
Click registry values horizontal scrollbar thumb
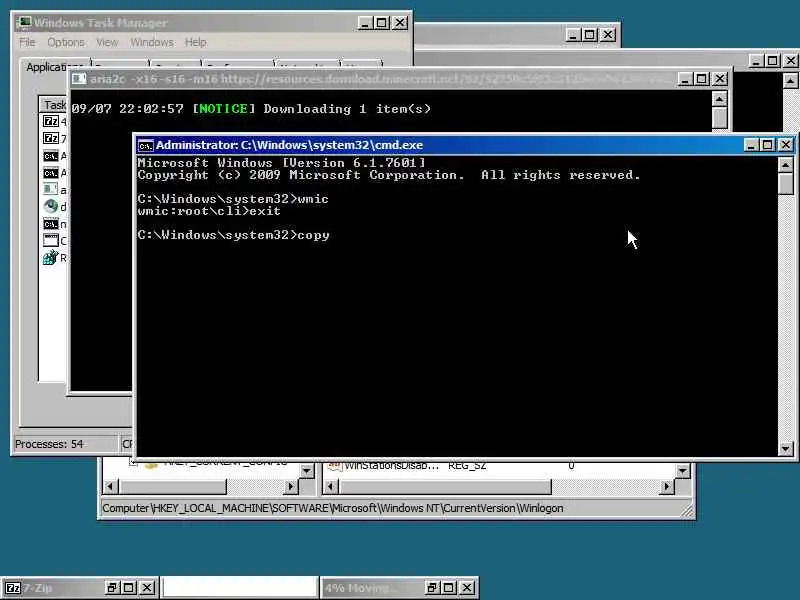pyautogui.click(x=445, y=487)
